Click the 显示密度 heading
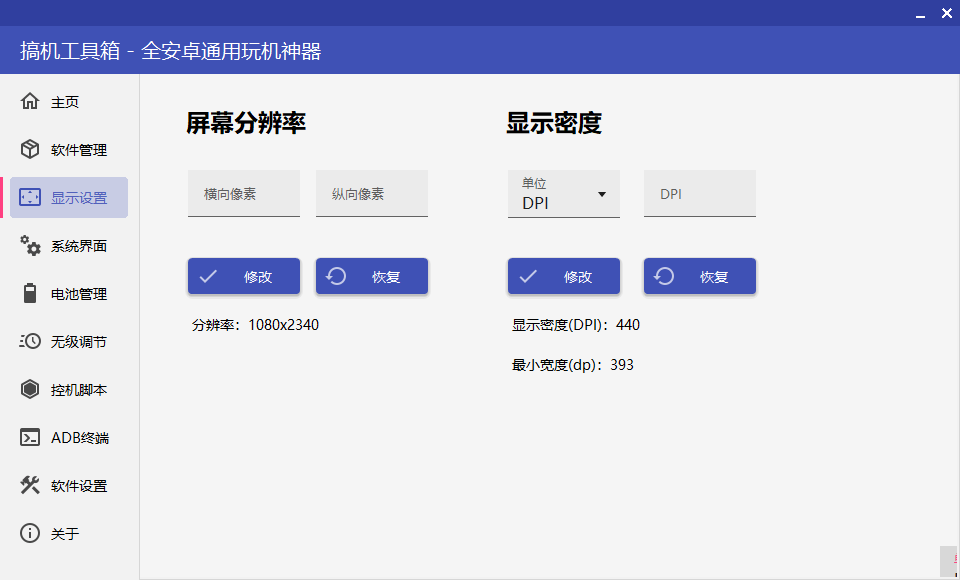The image size is (960, 580). 553,123
